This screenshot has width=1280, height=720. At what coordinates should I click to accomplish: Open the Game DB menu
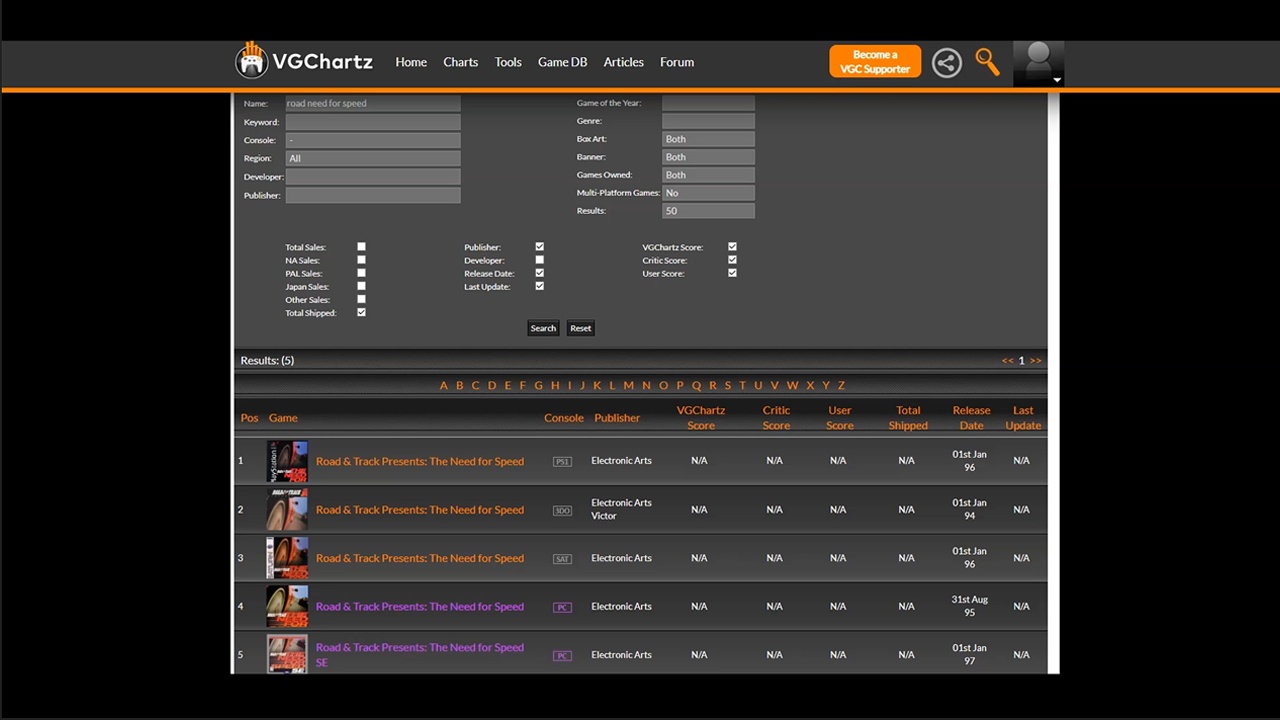coord(562,62)
